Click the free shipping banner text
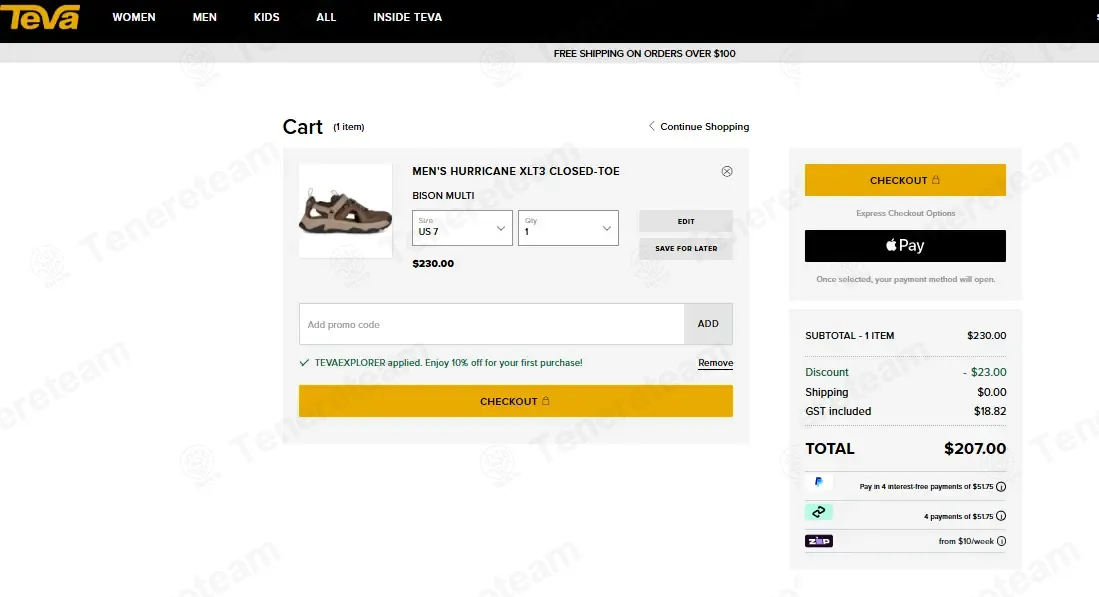This screenshot has width=1099, height=597. click(644, 53)
